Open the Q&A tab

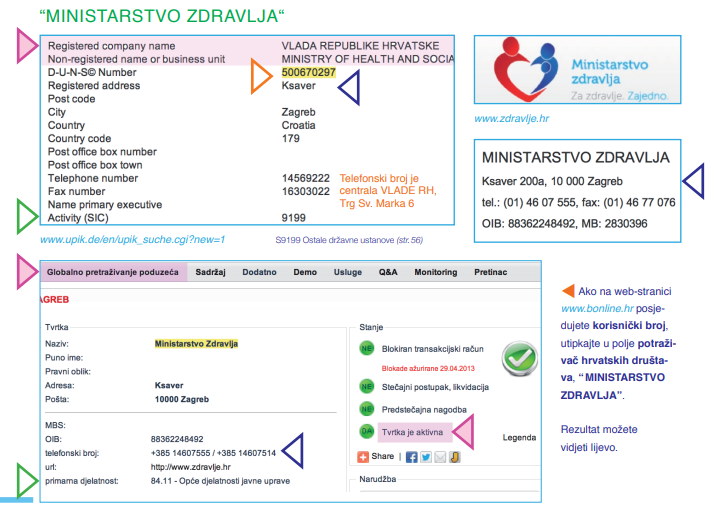[x=388, y=272]
